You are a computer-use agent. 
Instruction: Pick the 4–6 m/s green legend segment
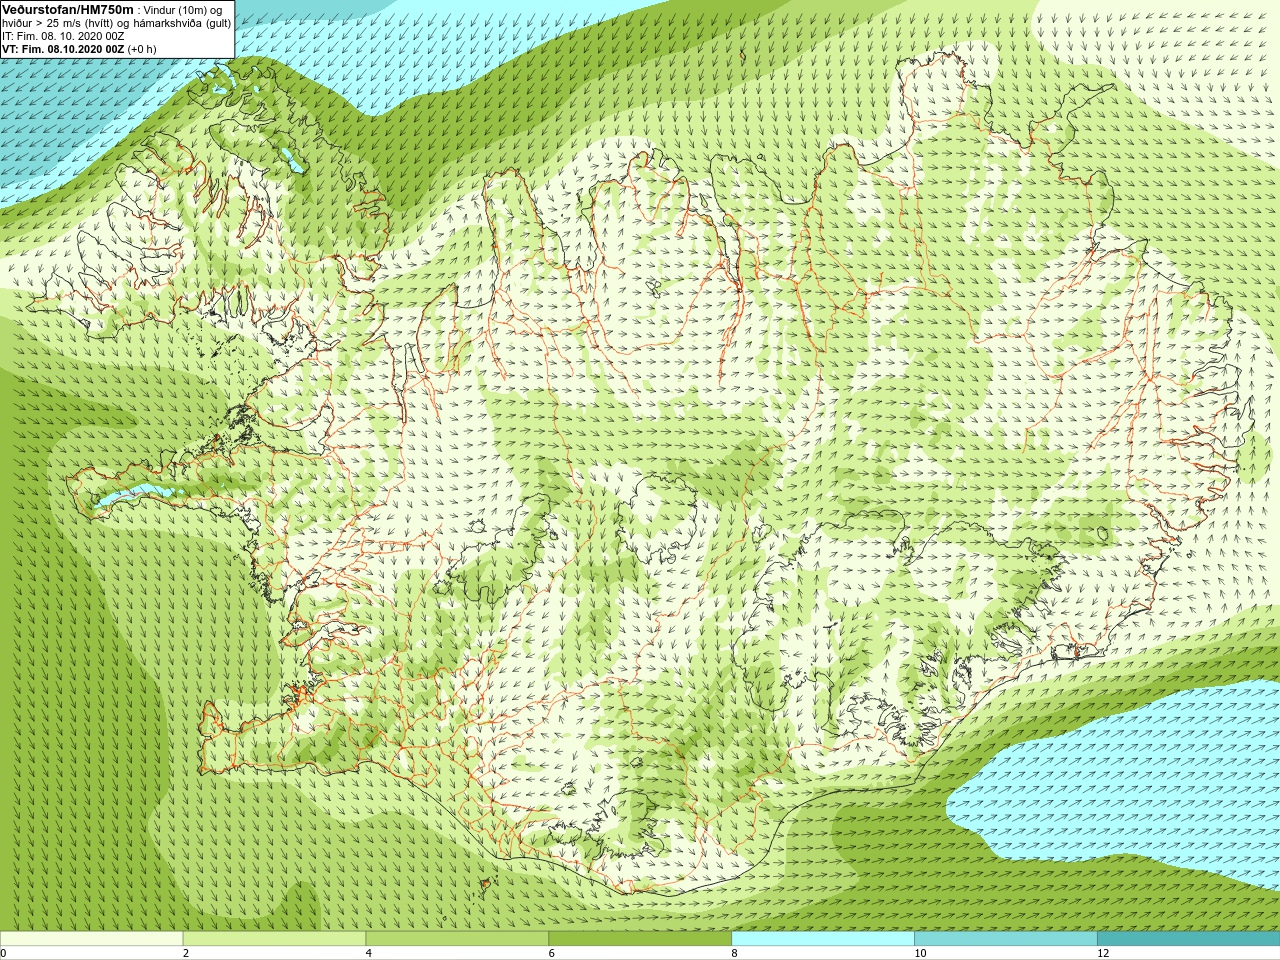point(457,939)
